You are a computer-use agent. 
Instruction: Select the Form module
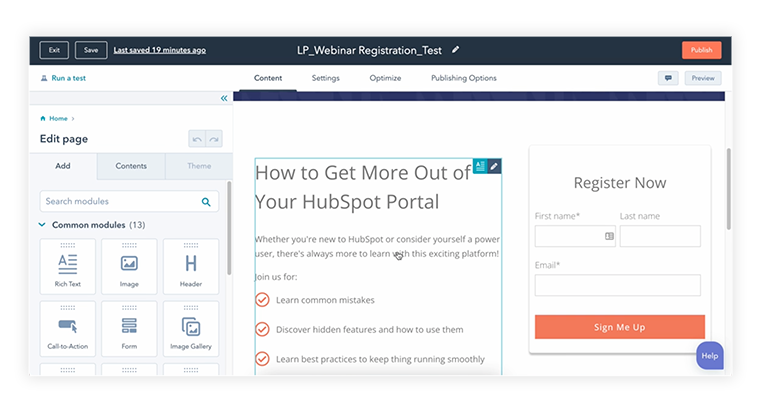tap(129, 329)
